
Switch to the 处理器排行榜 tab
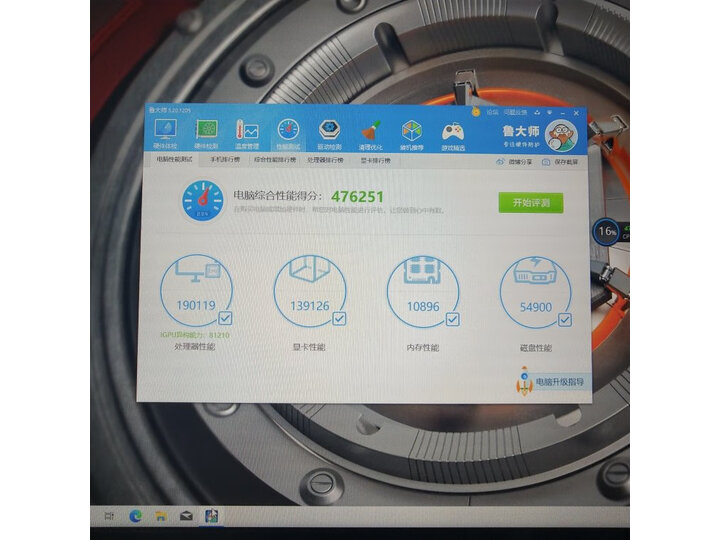[x=325, y=160]
